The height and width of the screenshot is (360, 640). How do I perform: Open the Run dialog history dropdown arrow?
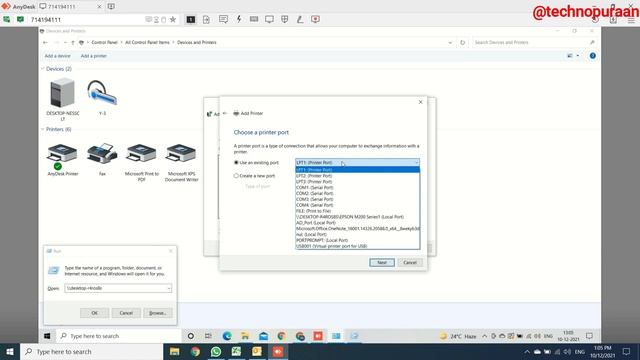click(x=169, y=288)
